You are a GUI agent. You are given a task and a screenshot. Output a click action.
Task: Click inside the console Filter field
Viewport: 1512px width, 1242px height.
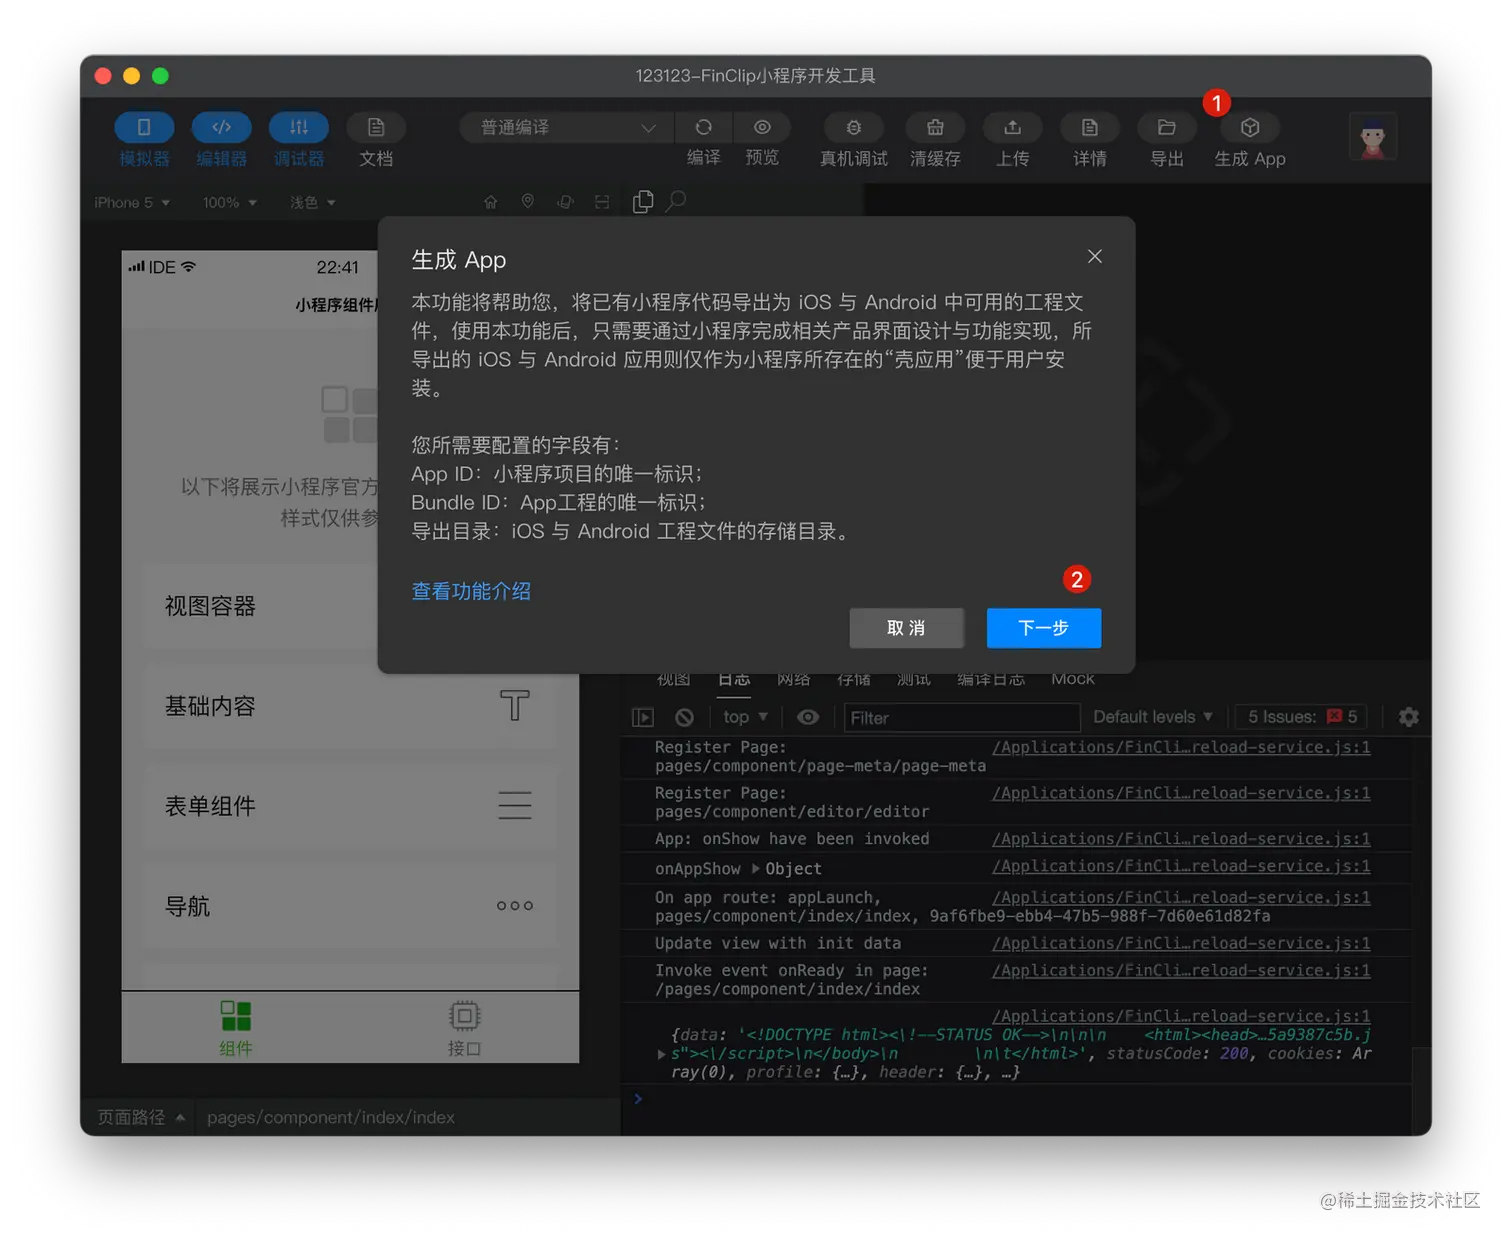(960, 717)
